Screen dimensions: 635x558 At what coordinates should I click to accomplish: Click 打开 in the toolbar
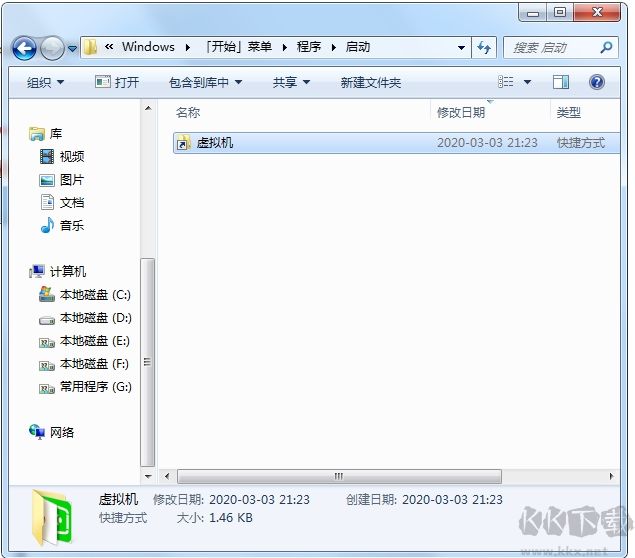tap(117, 82)
